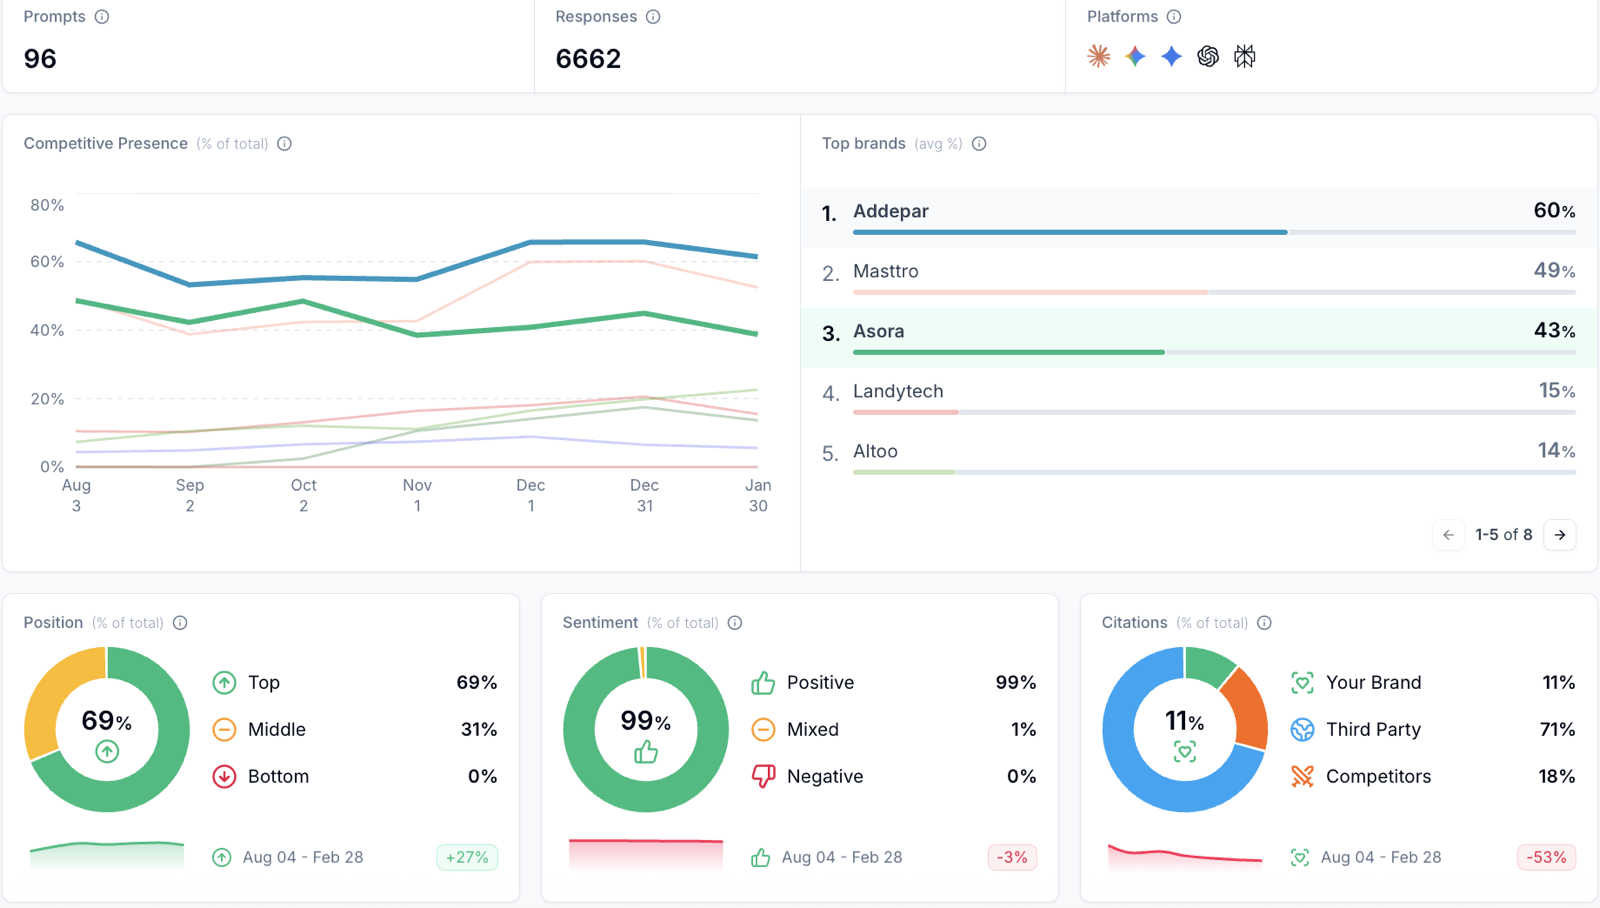The width and height of the screenshot is (1600, 908).
Task: Click the Sentiment donut chart
Action: [x=646, y=730]
